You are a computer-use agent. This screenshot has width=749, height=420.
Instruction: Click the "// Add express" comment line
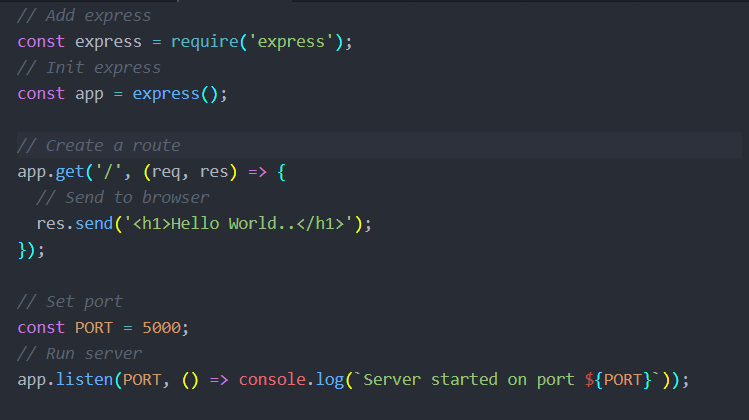(x=84, y=16)
